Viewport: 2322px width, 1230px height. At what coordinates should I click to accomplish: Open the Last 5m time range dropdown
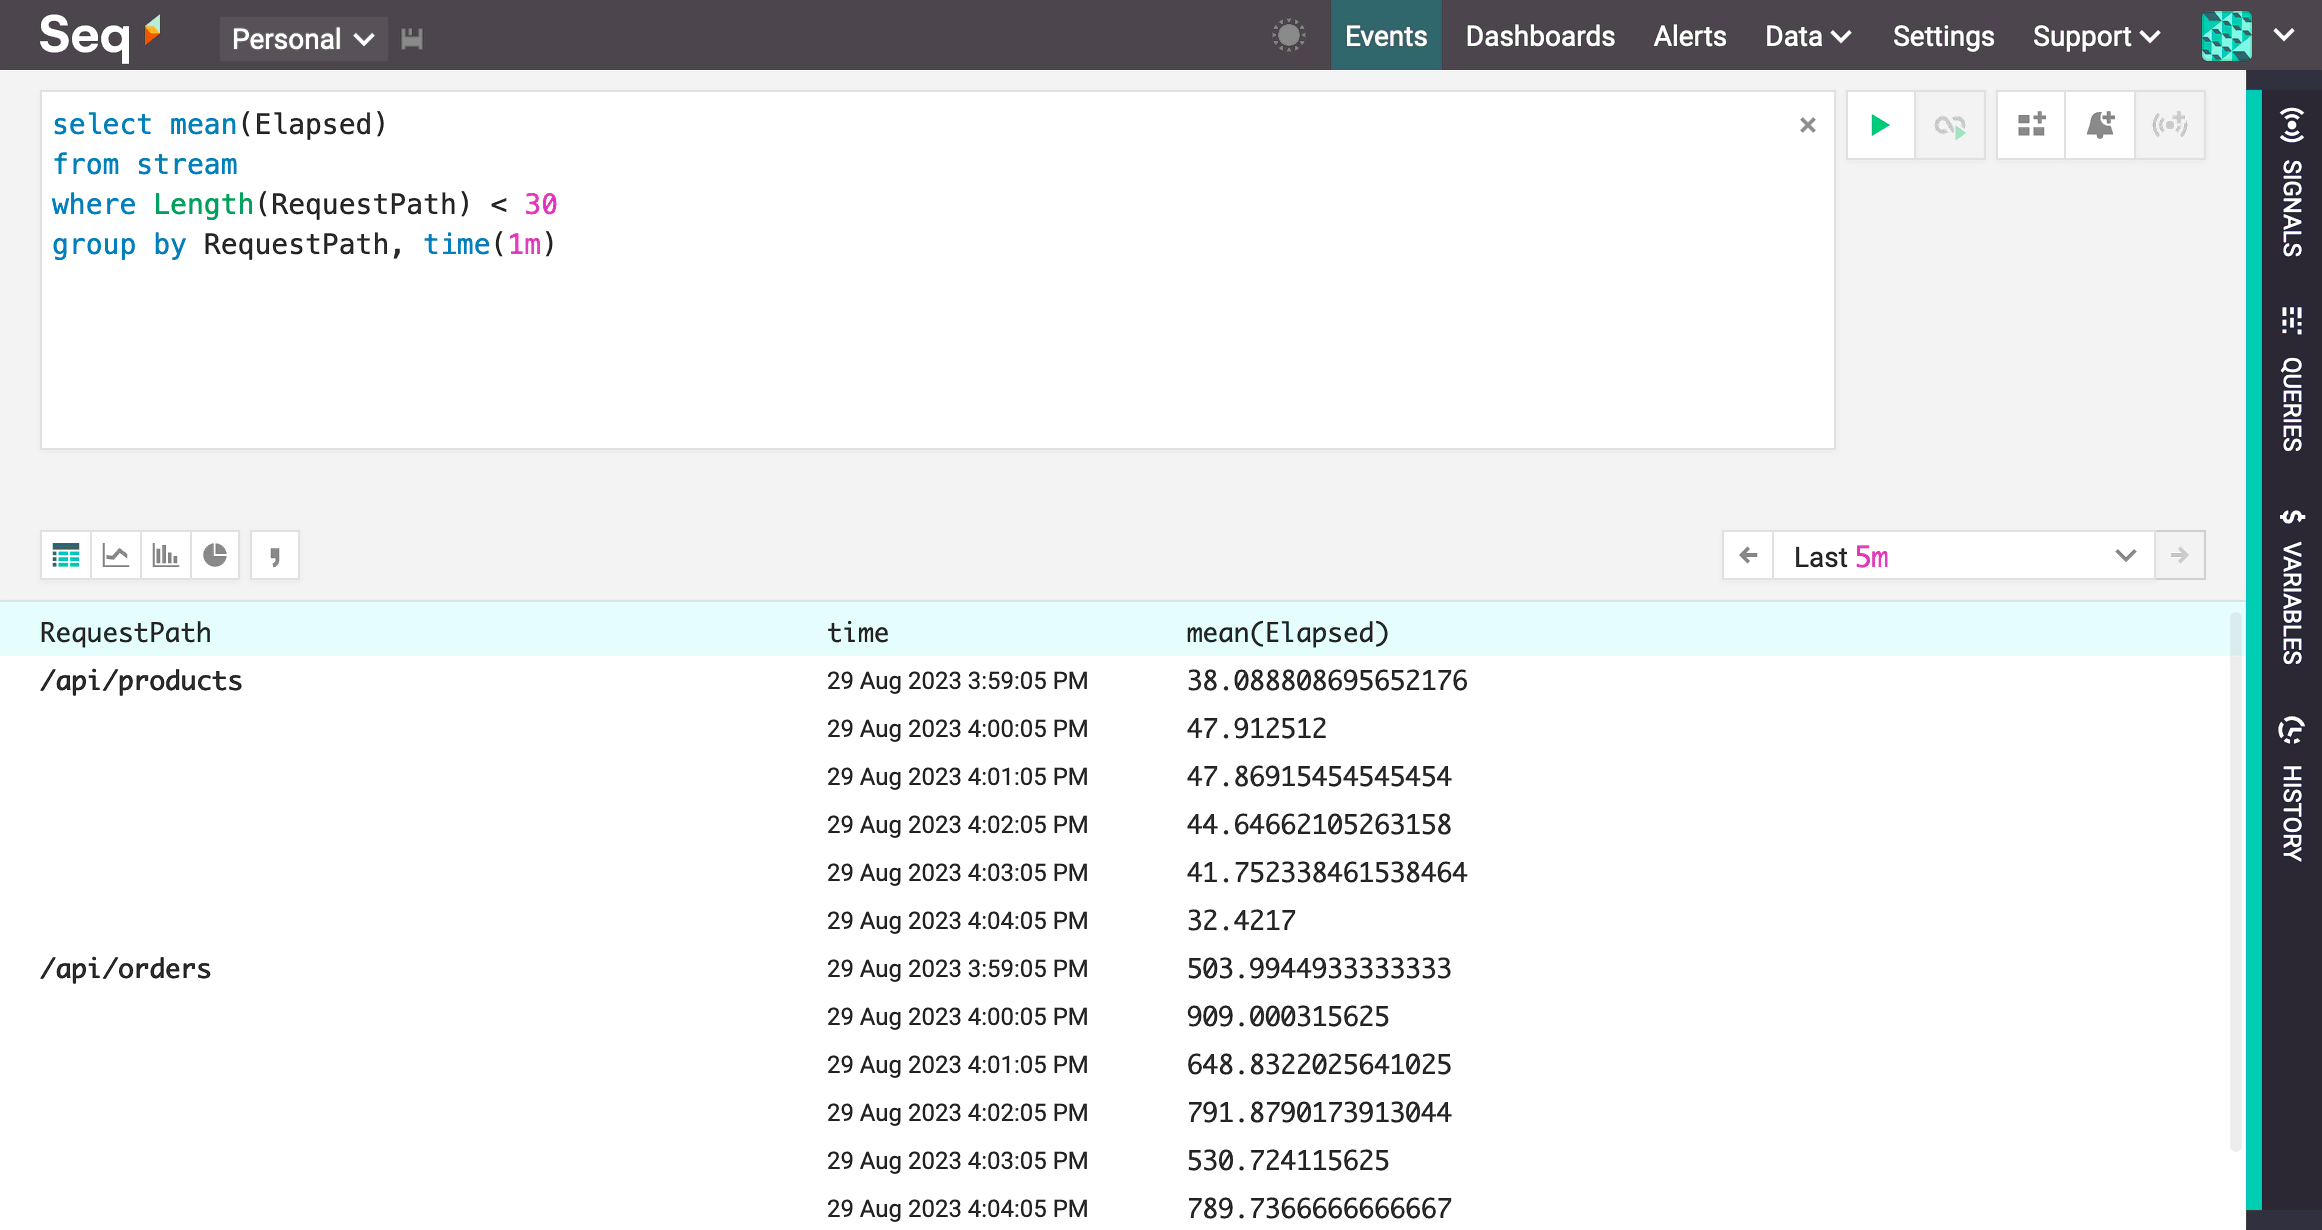(1964, 556)
